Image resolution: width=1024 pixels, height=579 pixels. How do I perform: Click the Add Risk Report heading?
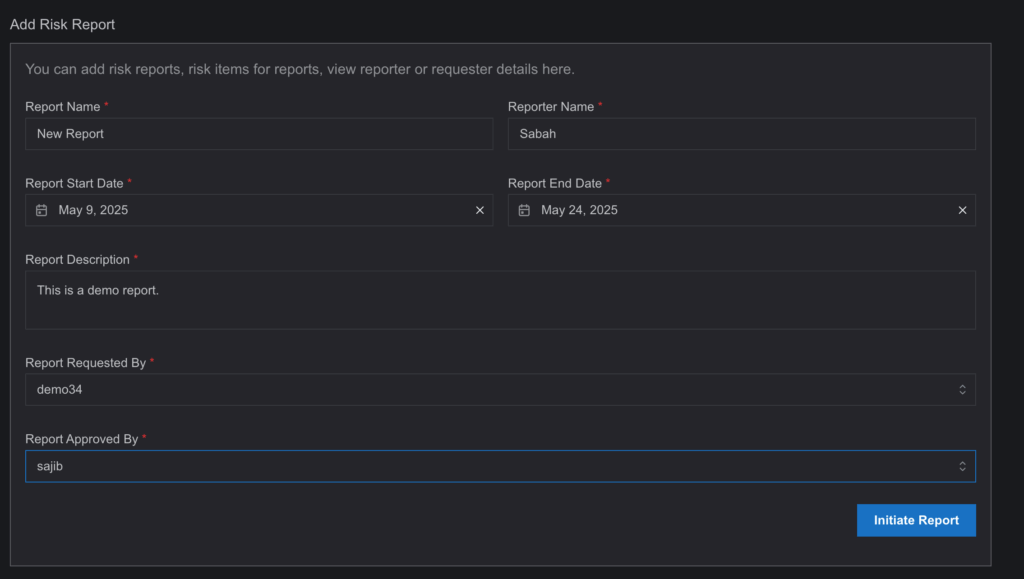[x=63, y=24]
